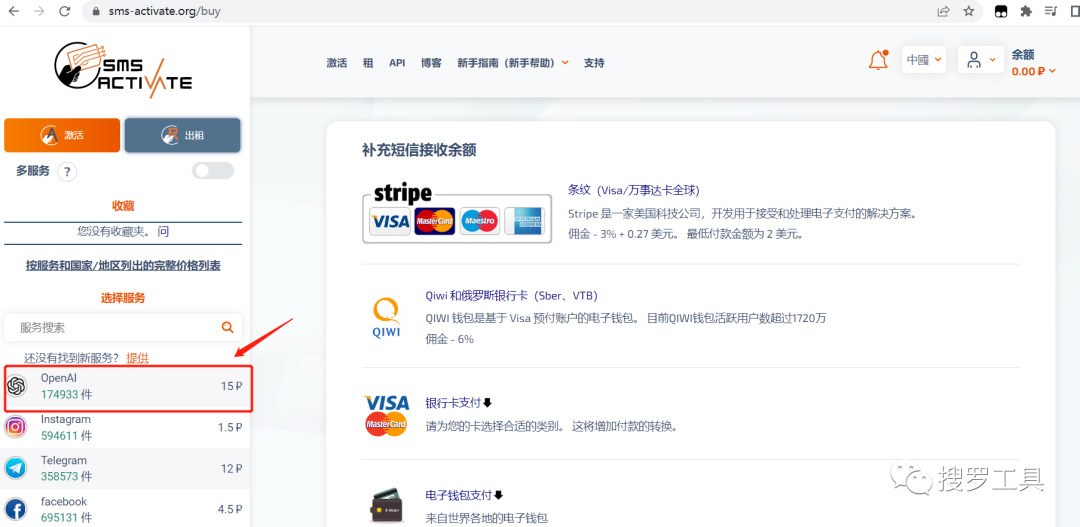
Task: Click the padlock icon in address bar
Action: 96,12
